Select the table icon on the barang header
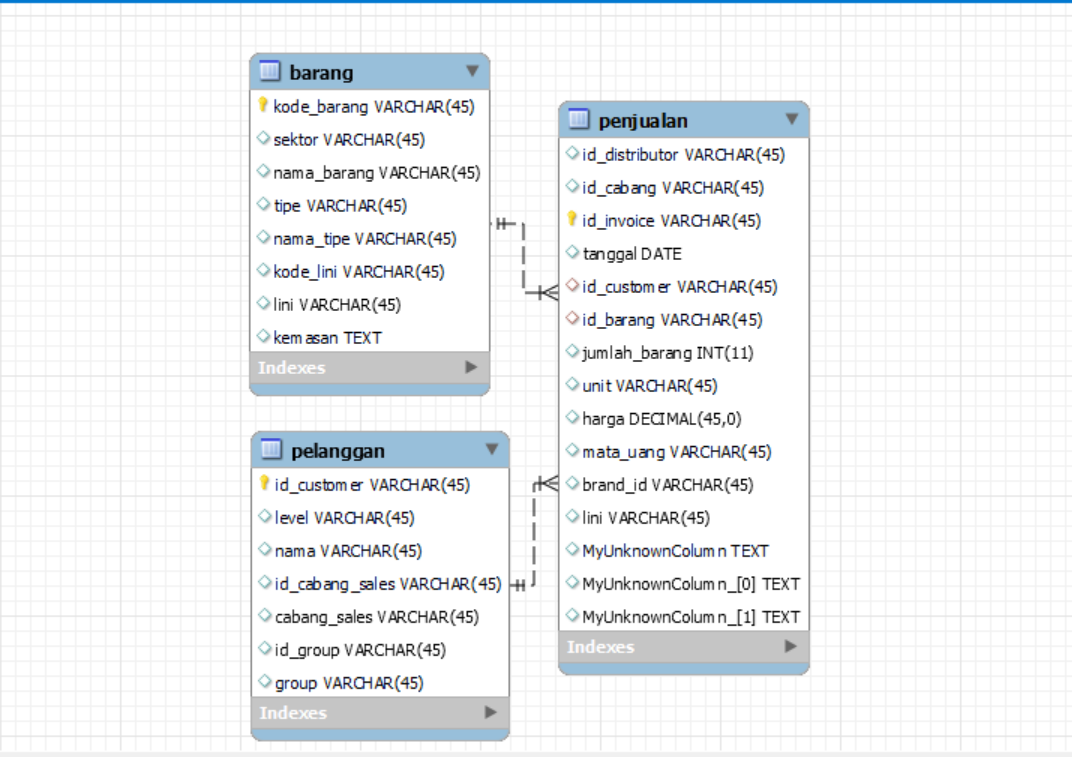The width and height of the screenshot is (1072, 757). point(268,71)
